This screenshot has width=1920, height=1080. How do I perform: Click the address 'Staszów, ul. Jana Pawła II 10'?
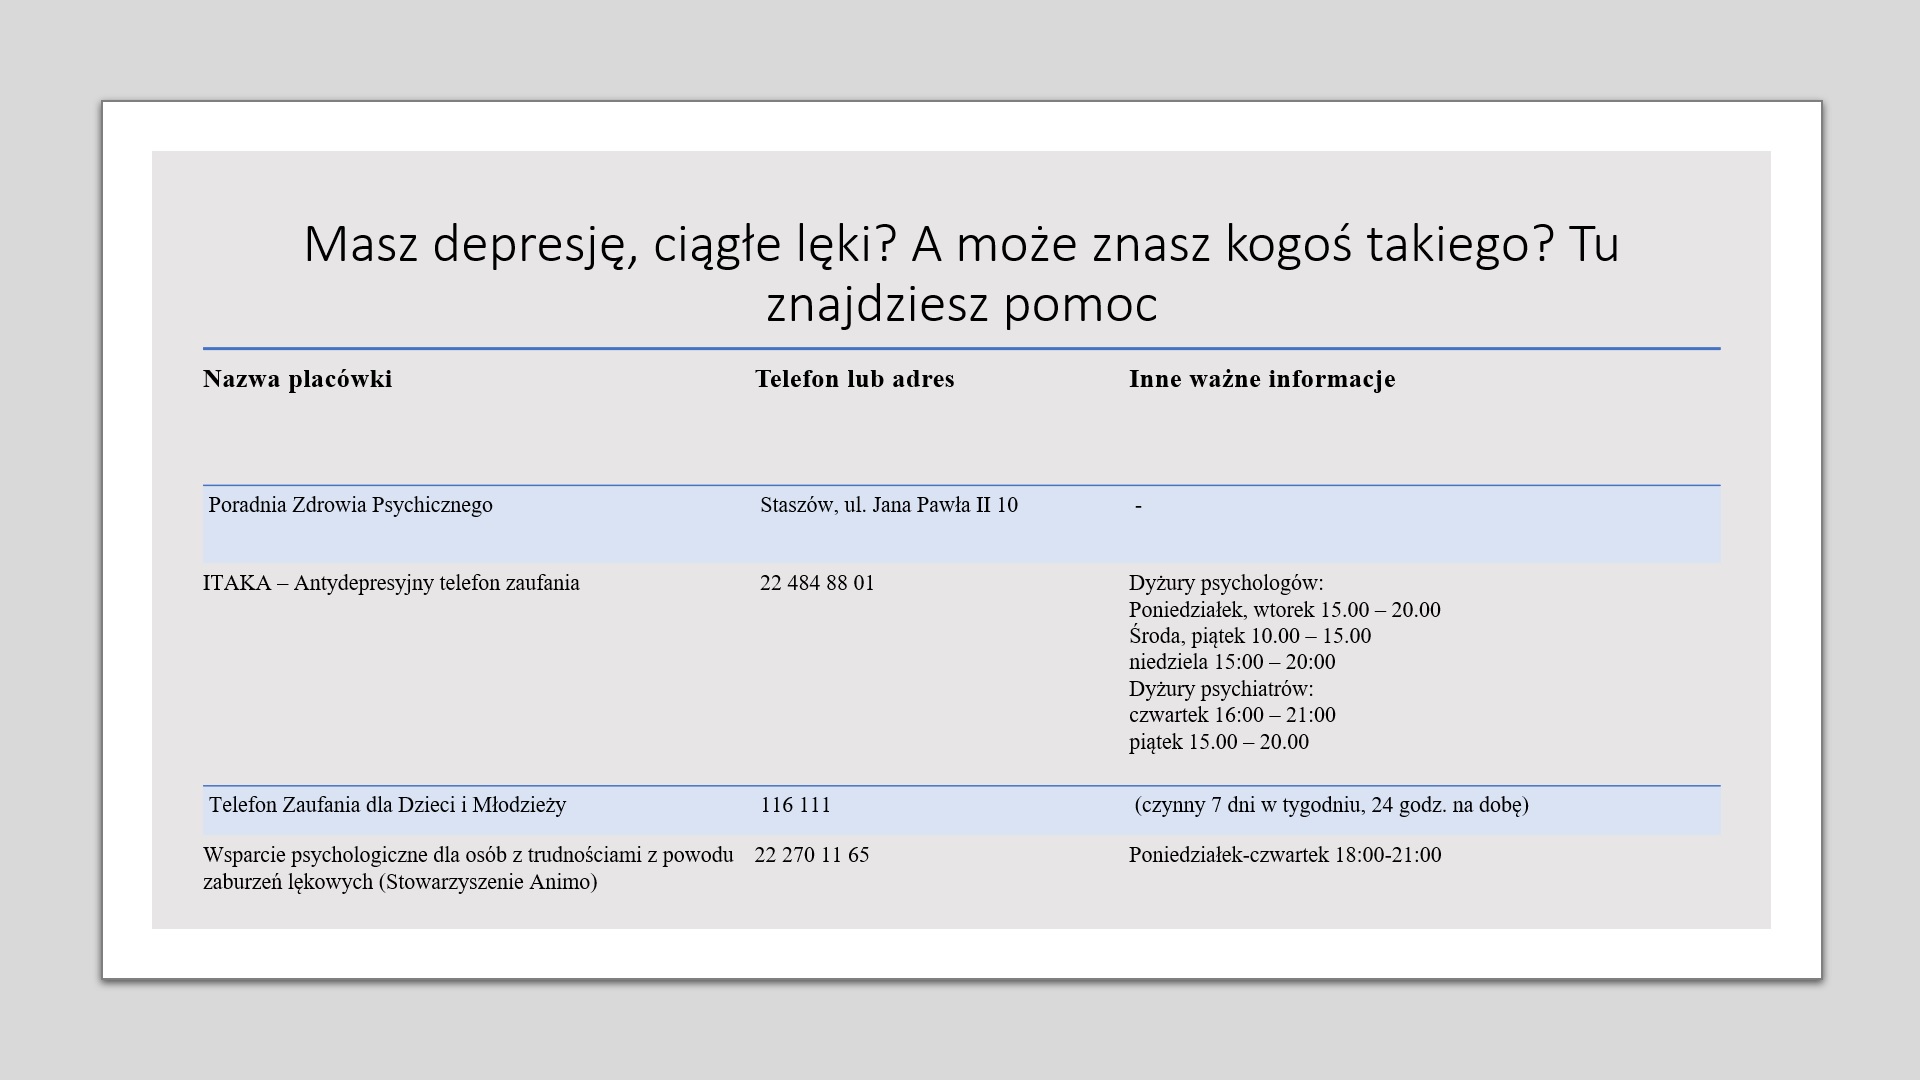tap(889, 505)
